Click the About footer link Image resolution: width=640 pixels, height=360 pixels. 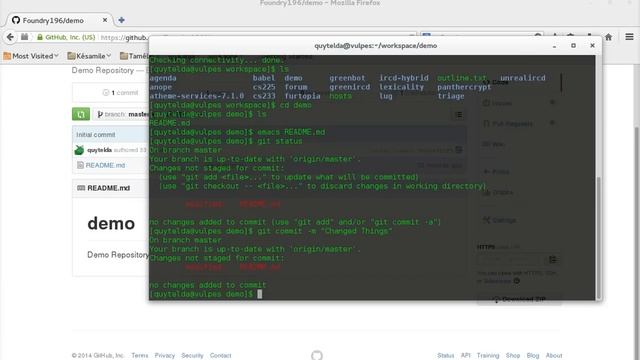[554, 356]
